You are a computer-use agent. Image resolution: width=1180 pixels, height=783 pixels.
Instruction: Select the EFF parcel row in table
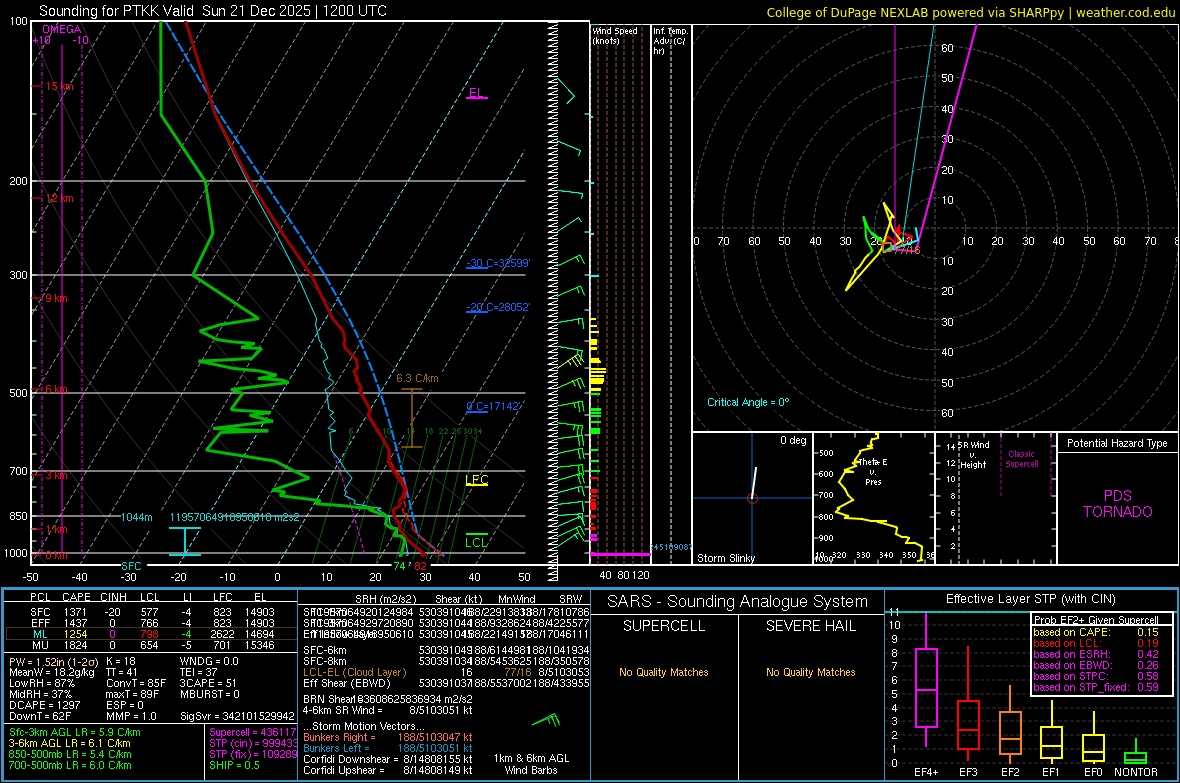pos(151,623)
